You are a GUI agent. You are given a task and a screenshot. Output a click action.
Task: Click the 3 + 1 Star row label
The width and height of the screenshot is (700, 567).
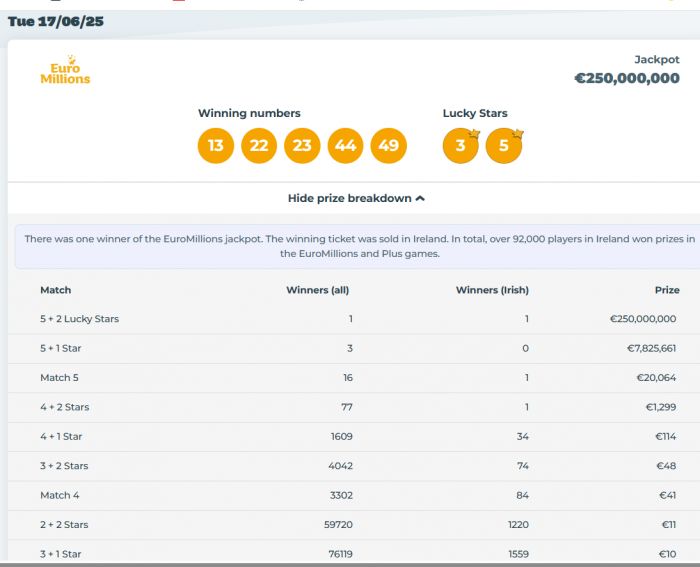pos(61,554)
